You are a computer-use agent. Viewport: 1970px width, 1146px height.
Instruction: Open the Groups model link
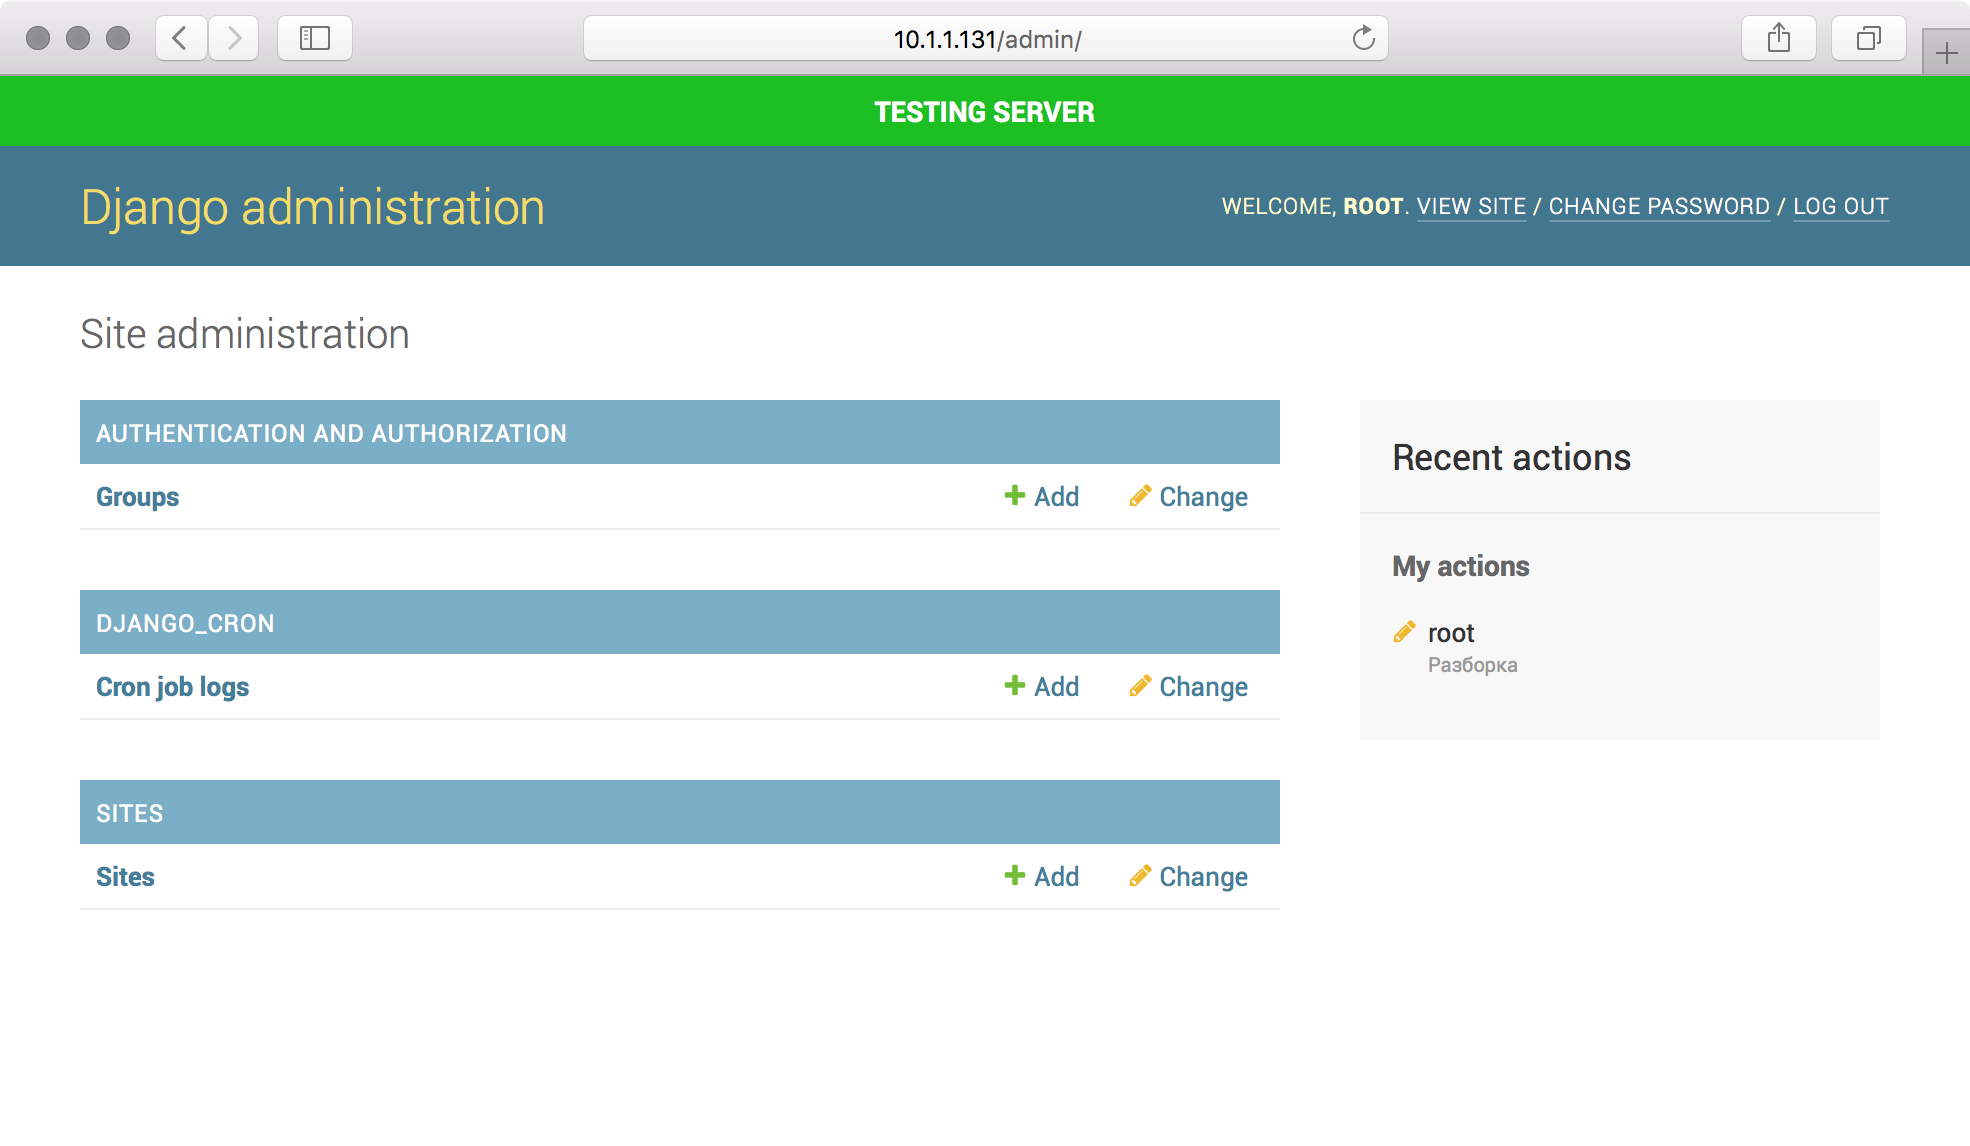point(138,497)
